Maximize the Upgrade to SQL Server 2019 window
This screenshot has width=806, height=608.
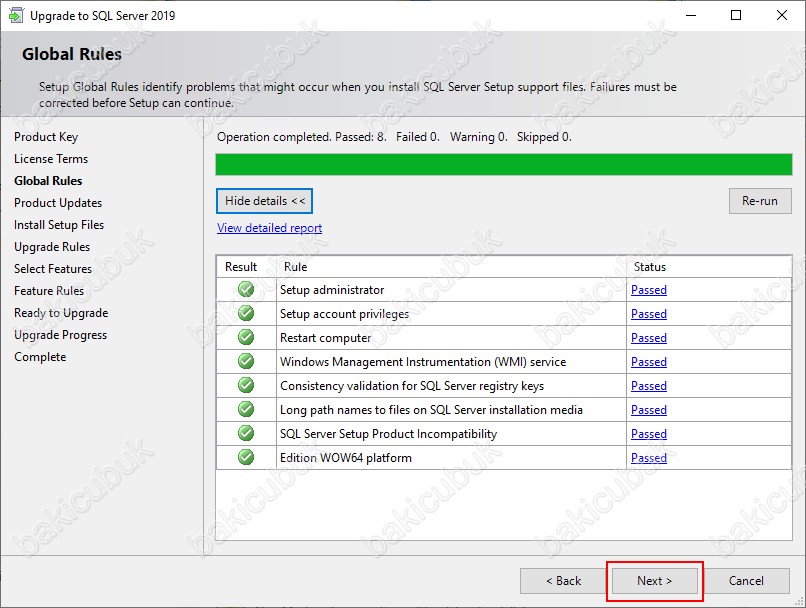[736, 15]
